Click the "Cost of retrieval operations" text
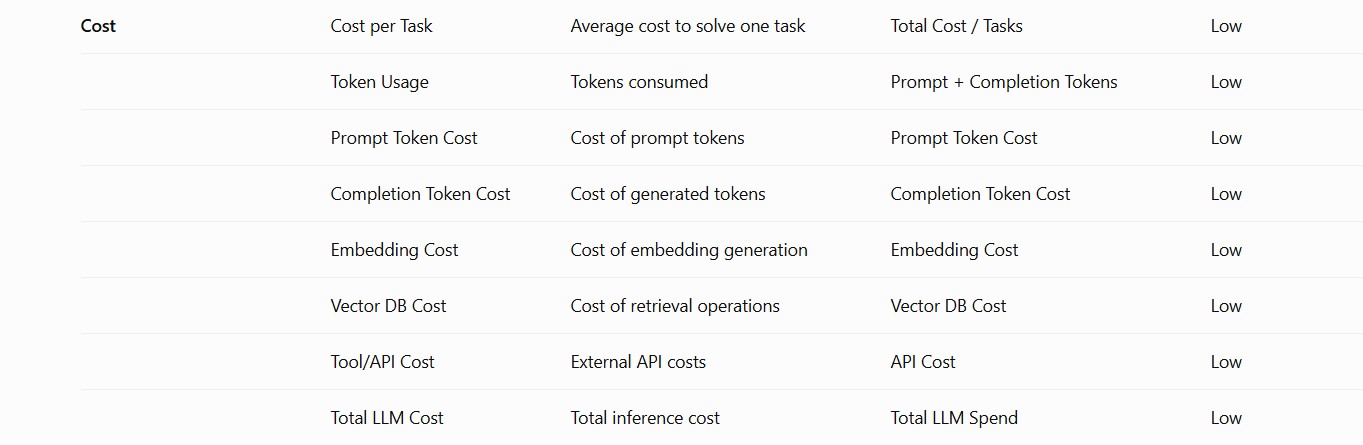 click(x=675, y=306)
